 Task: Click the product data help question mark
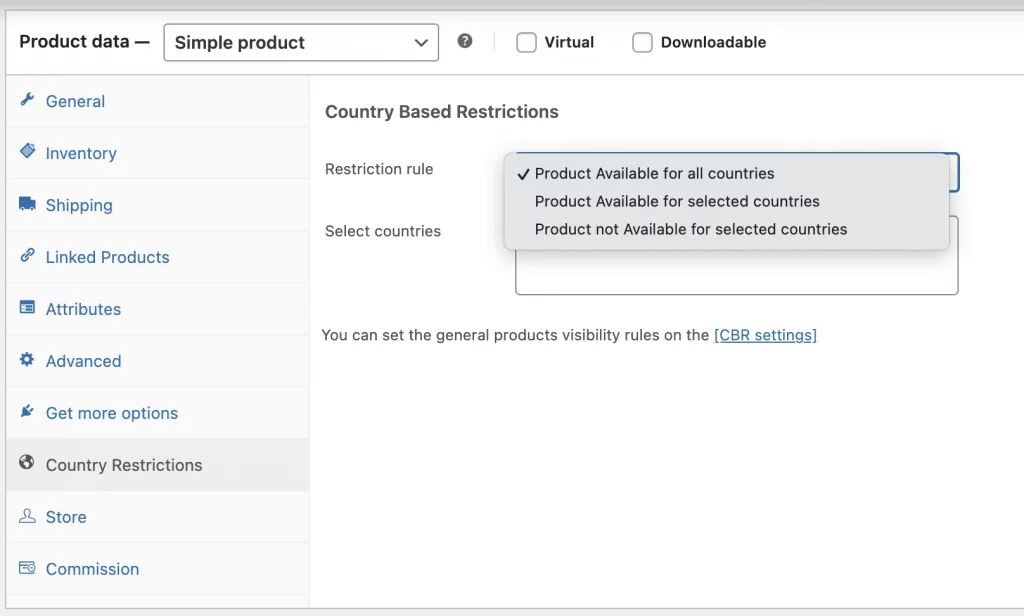tap(465, 42)
